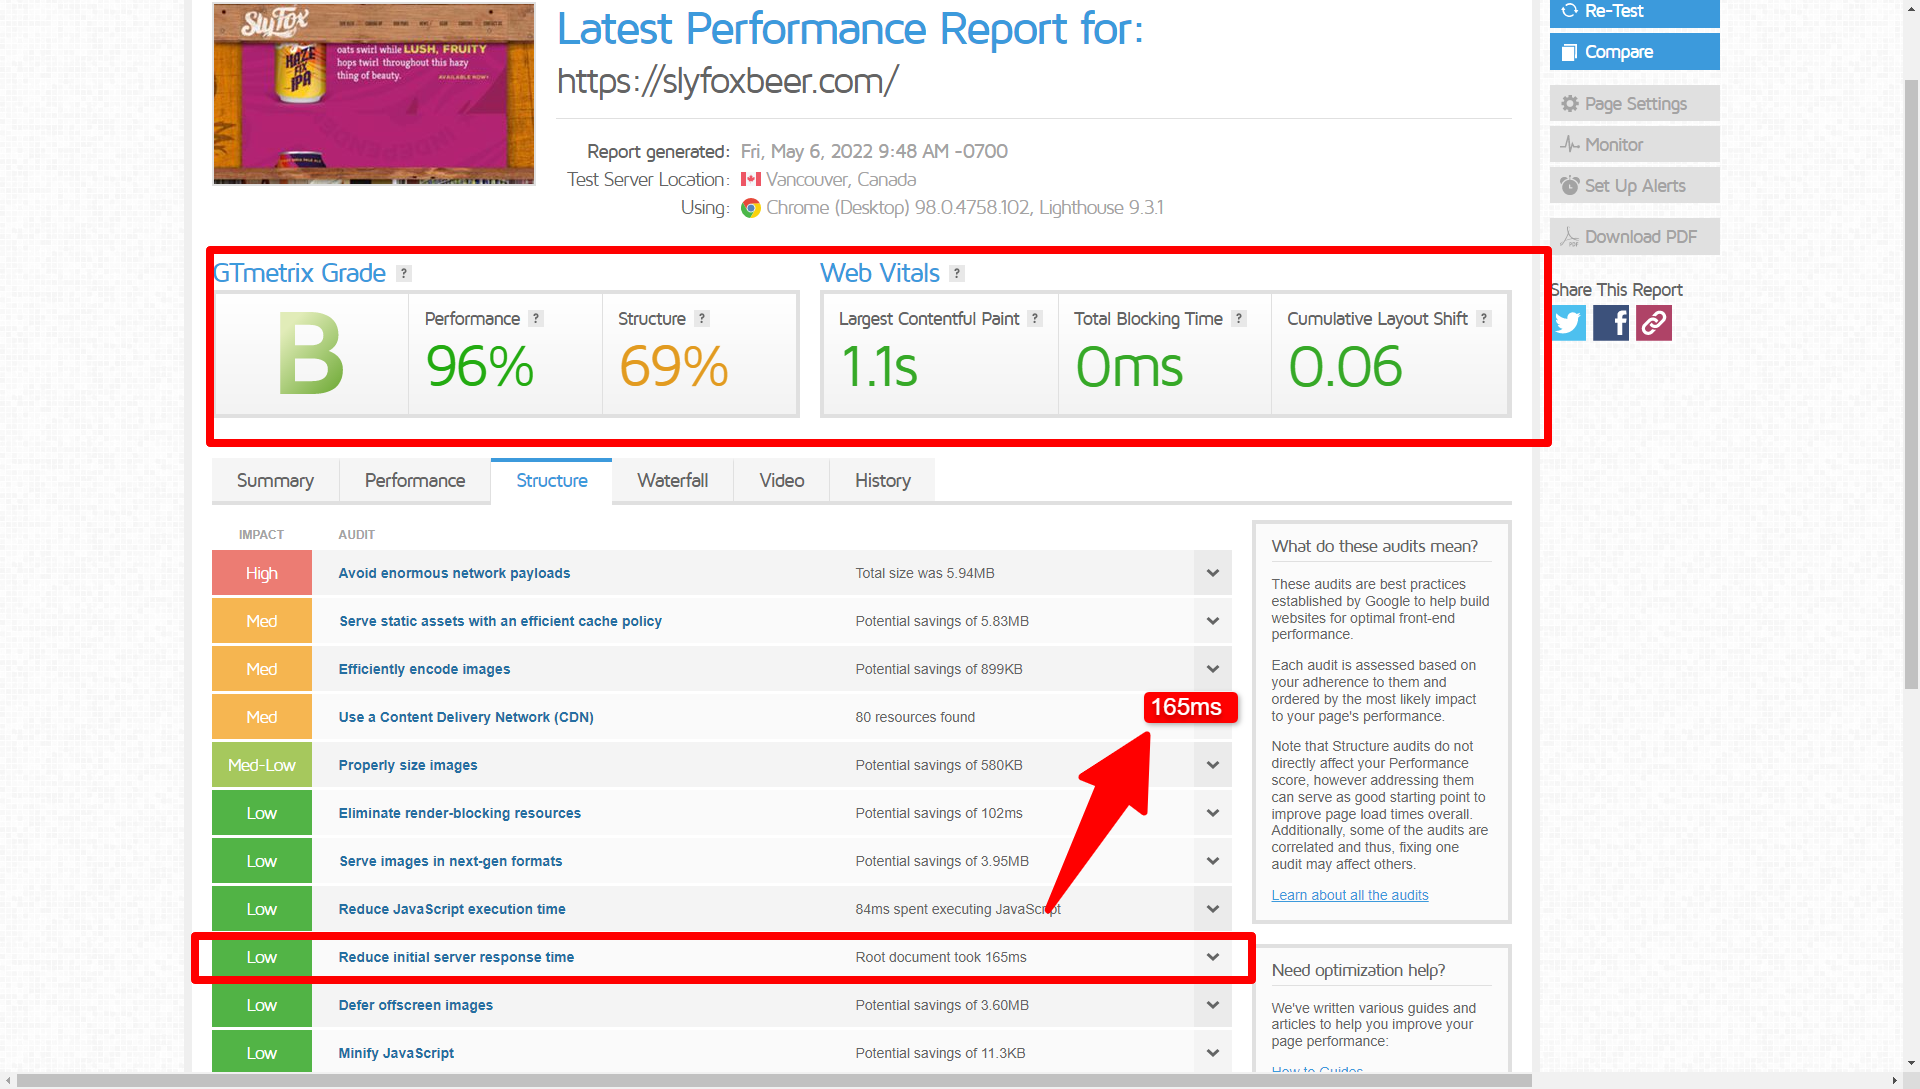Open Use a Content Delivery Network audit
This screenshot has width=1920, height=1089.
point(466,717)
